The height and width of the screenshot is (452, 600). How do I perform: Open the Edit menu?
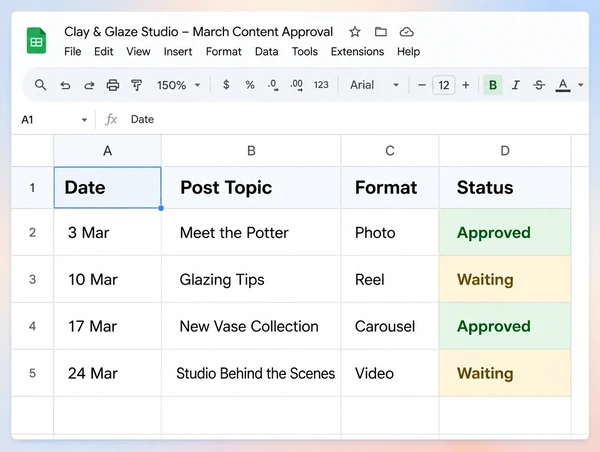(x=104, y=52)
